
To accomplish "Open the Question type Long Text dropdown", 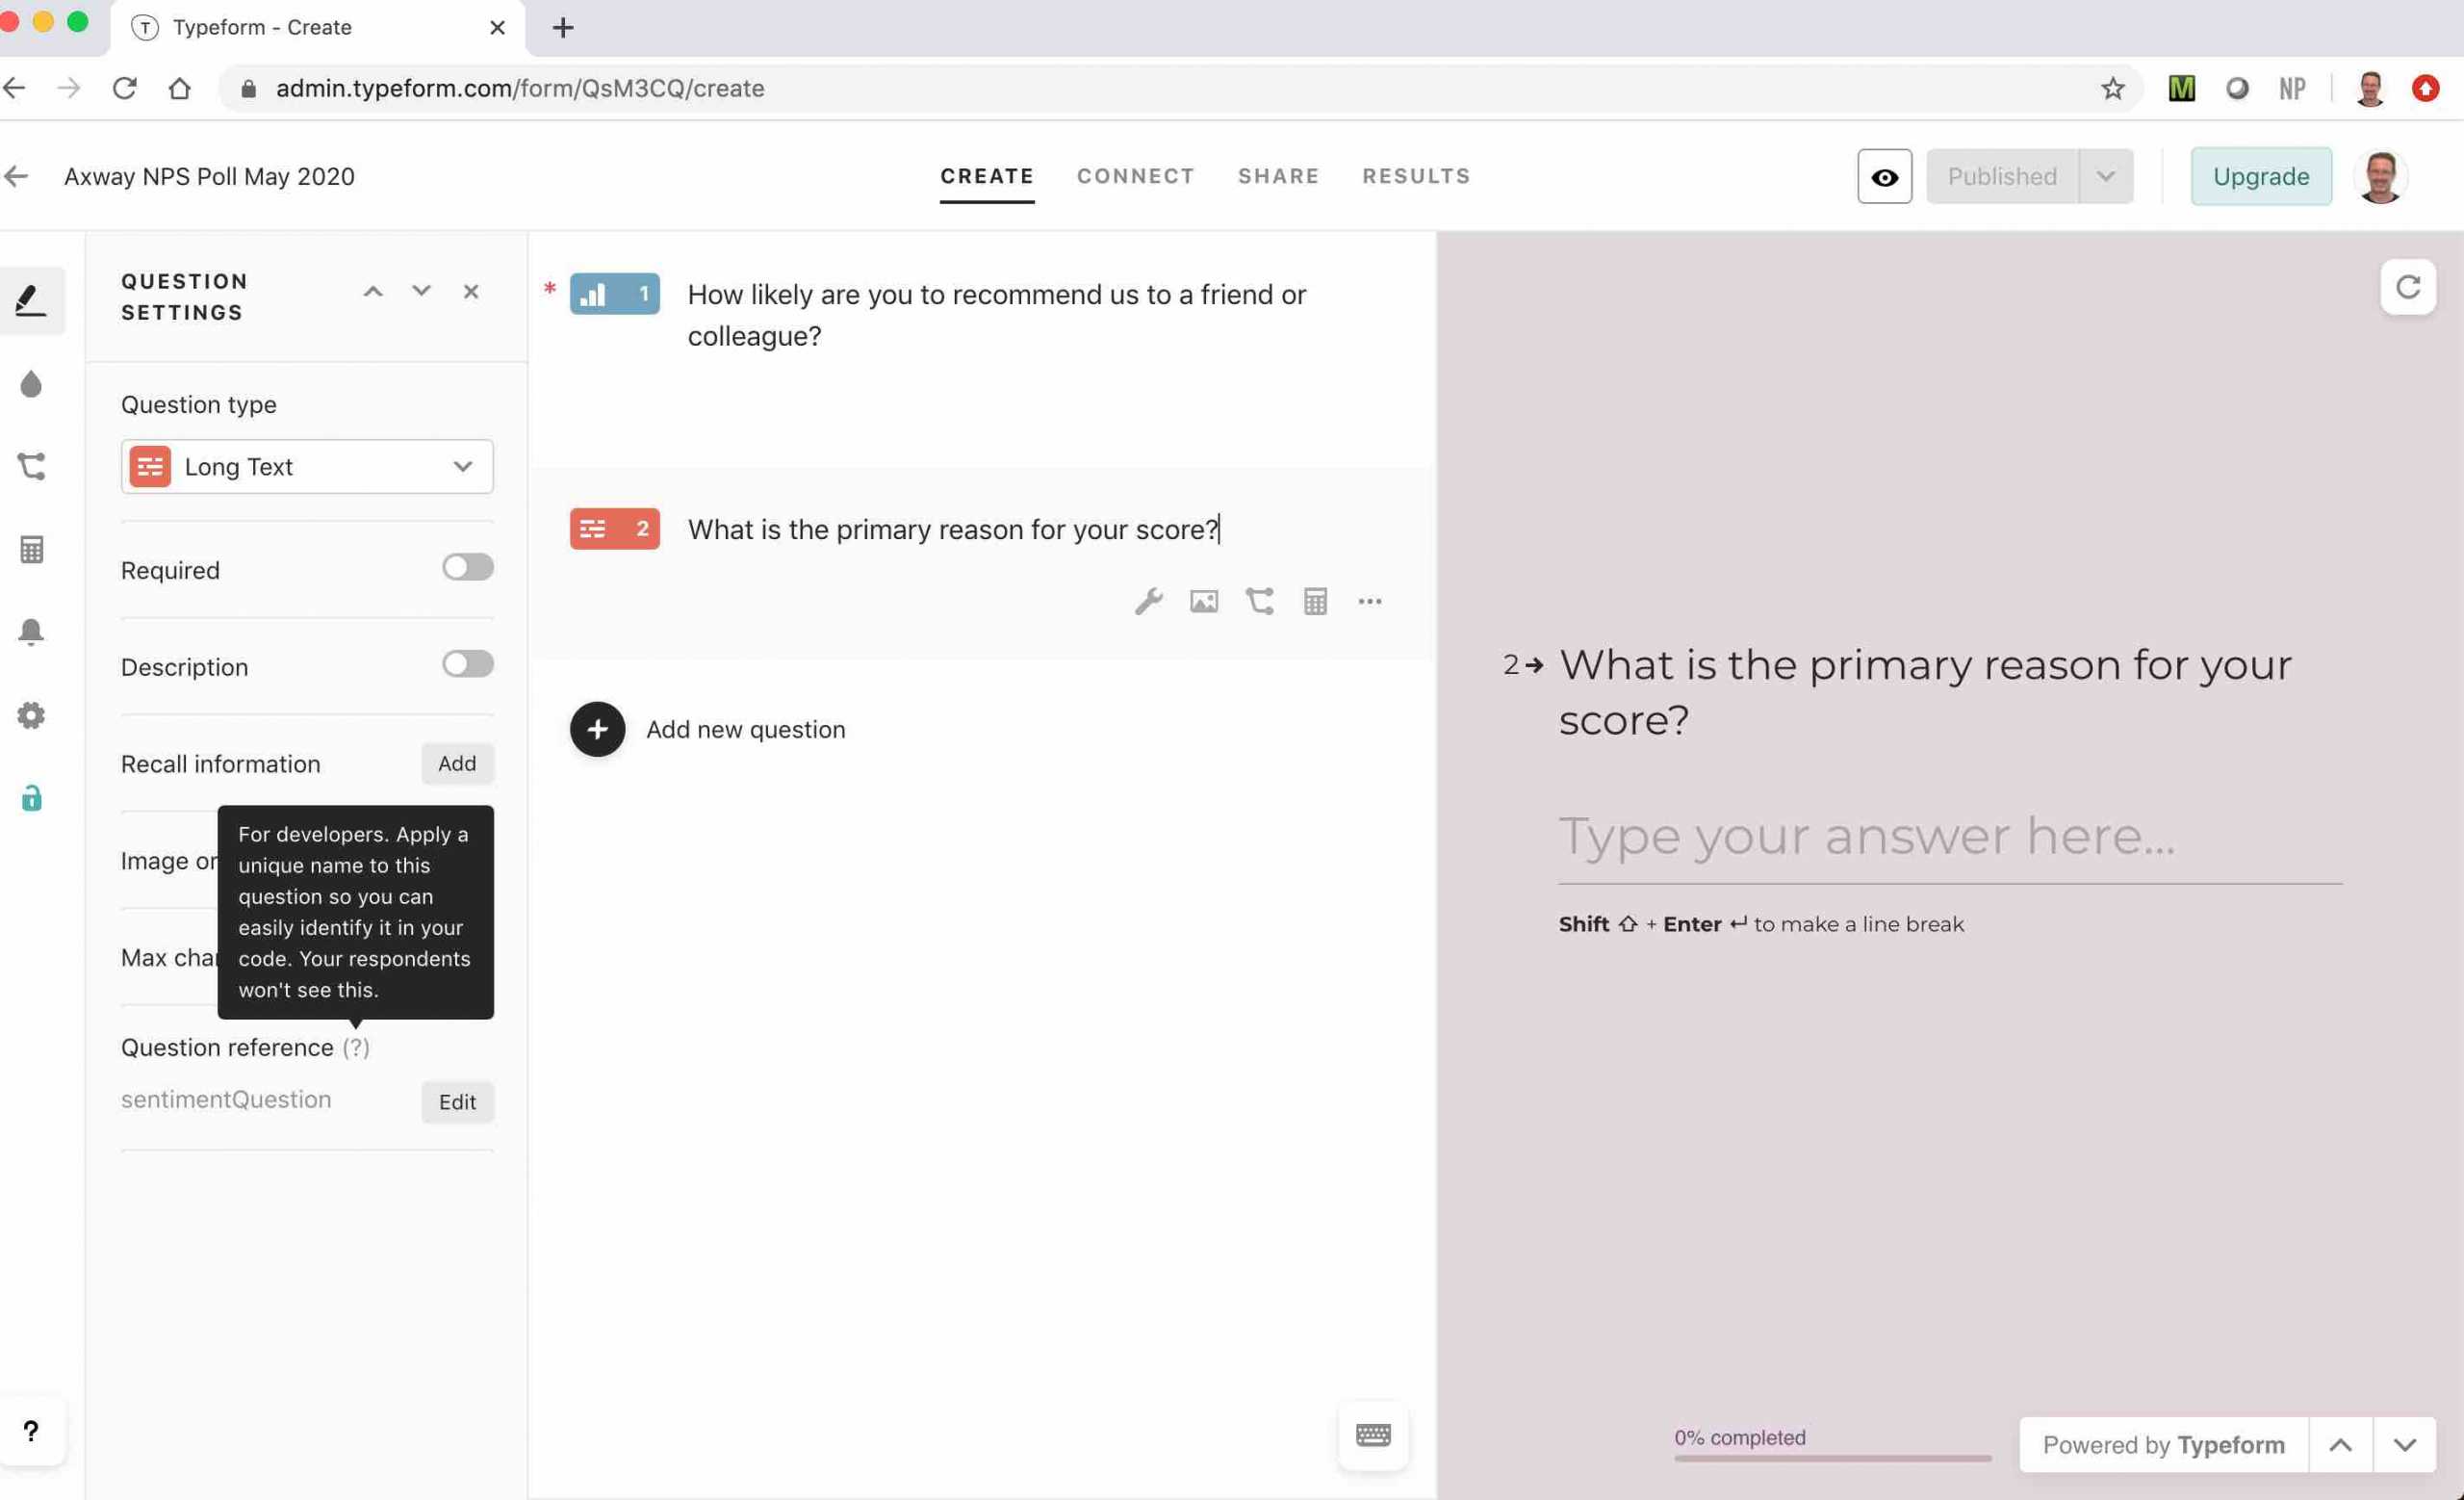I will [307, 466].
